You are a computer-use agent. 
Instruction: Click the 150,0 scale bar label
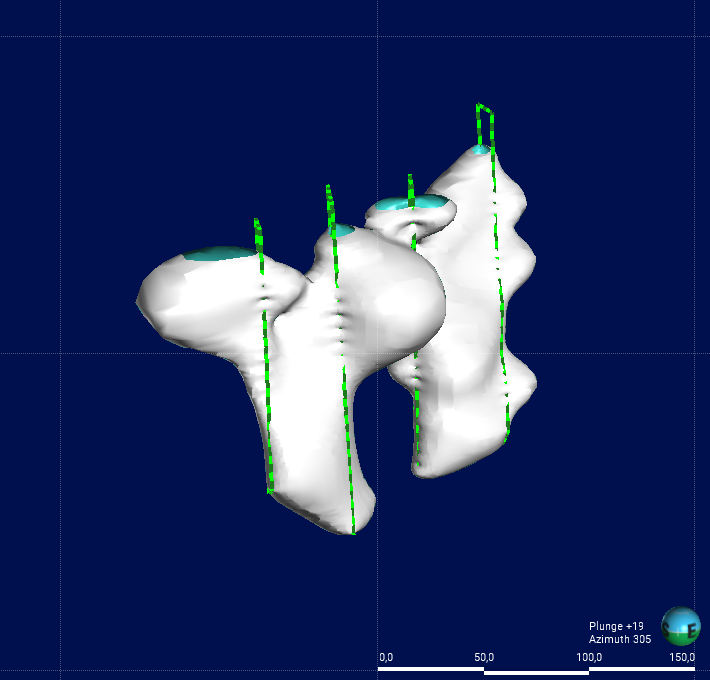click(x=682, y=657)
